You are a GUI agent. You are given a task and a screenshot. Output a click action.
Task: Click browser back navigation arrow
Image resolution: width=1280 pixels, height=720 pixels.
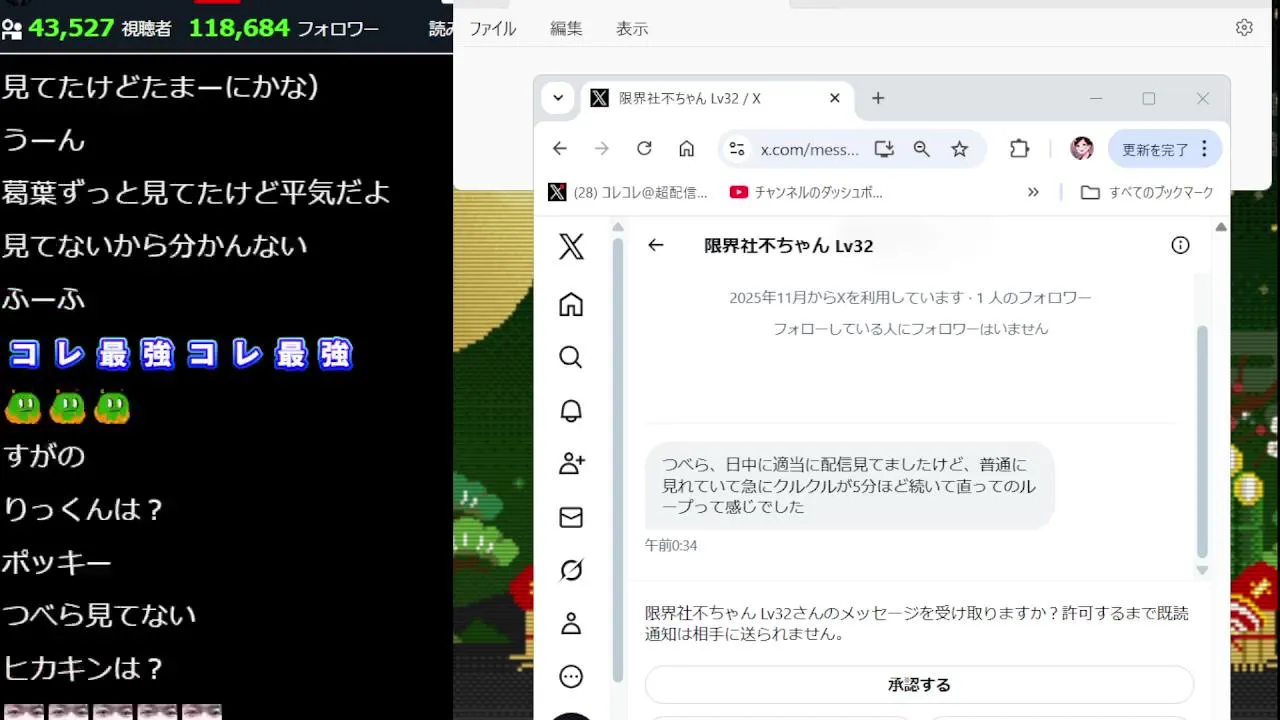[560, 149]
